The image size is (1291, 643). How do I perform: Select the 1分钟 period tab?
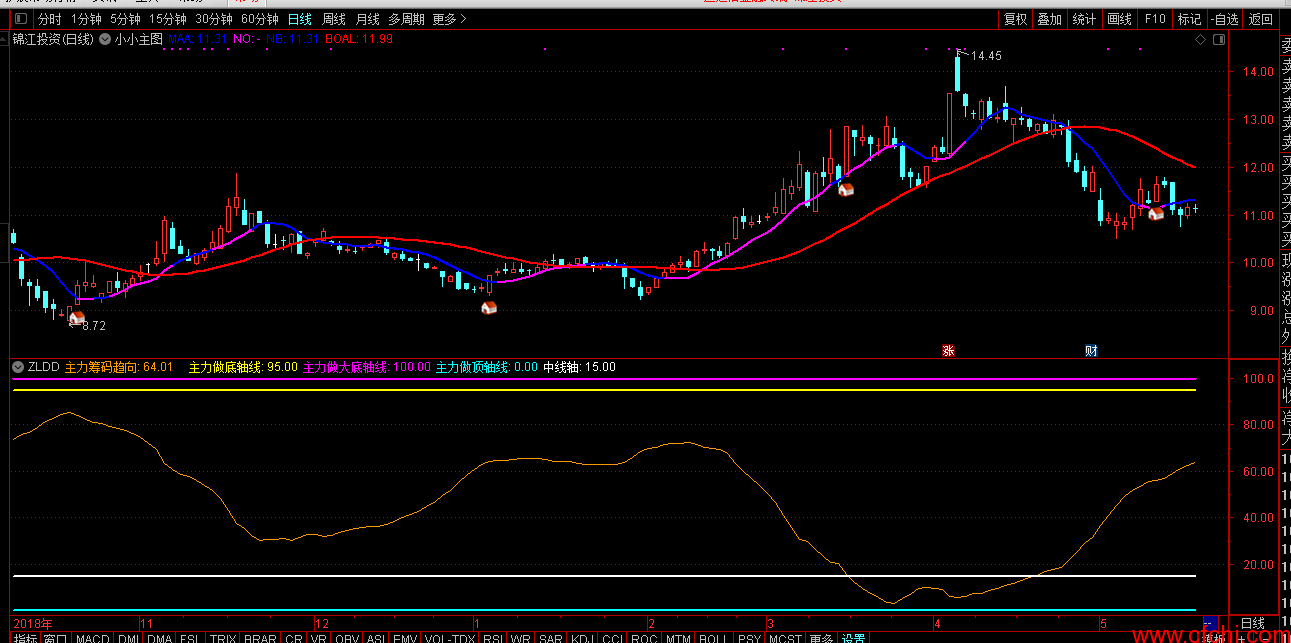86,19
